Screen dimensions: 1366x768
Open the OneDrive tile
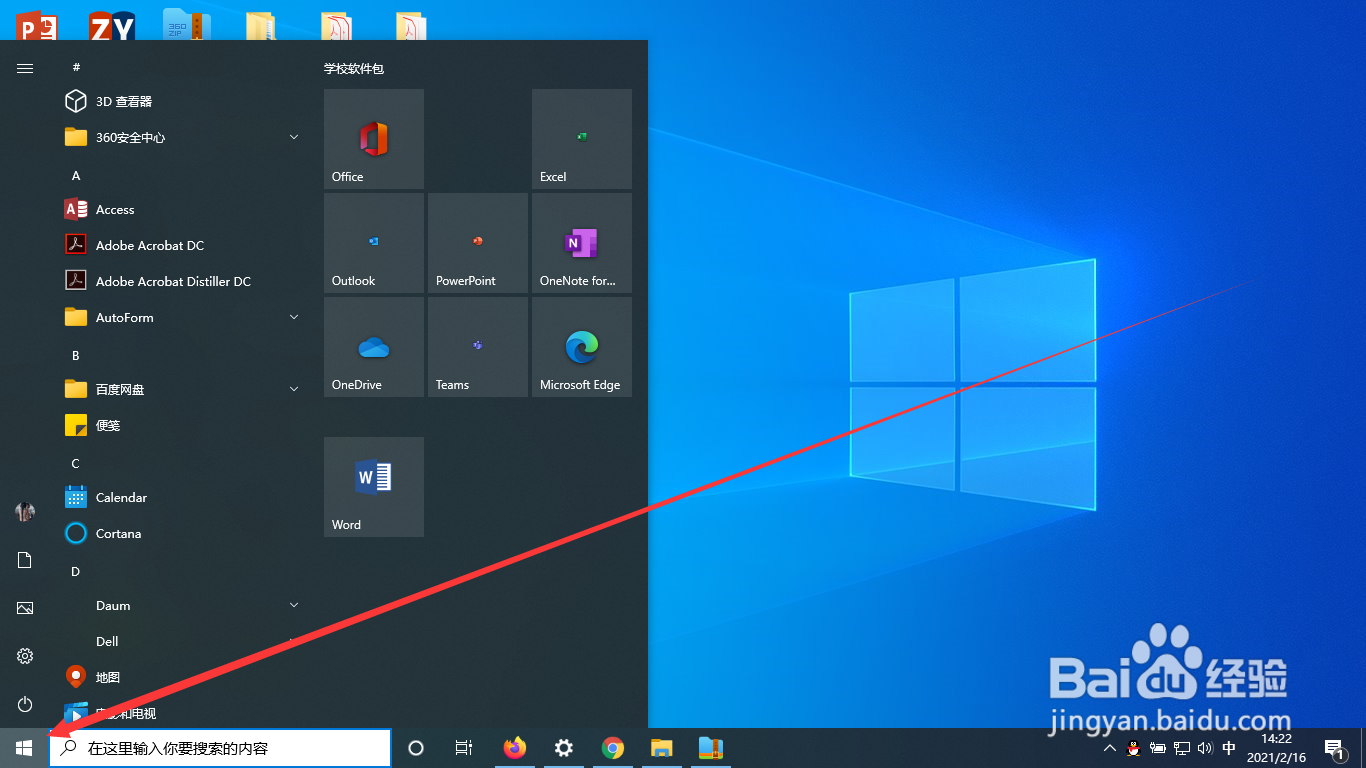(x=374, y=347)
